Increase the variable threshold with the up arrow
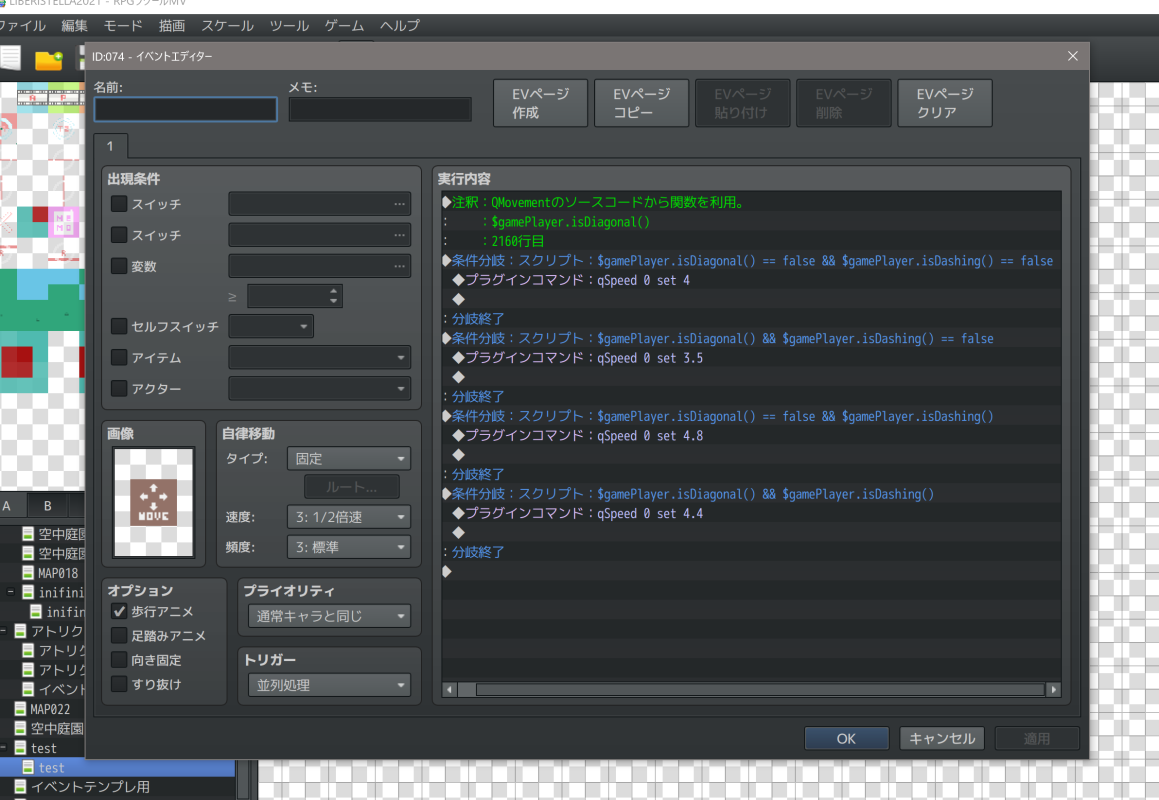Image resolution: width=1159 pixels, height=800 pixels. (333, 291)
